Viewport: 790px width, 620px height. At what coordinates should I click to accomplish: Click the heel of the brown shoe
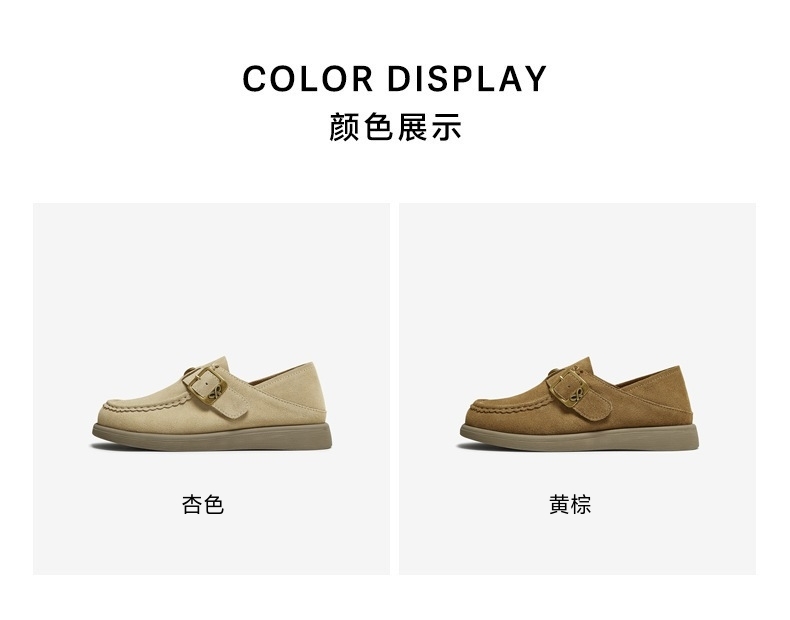[x=680, y=396]
